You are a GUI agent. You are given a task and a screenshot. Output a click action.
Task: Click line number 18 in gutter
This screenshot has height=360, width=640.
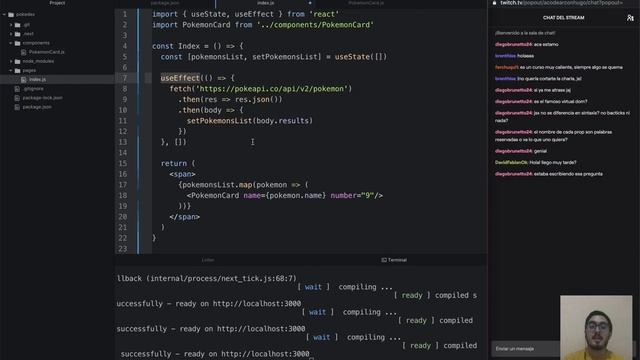pos(123,196)
